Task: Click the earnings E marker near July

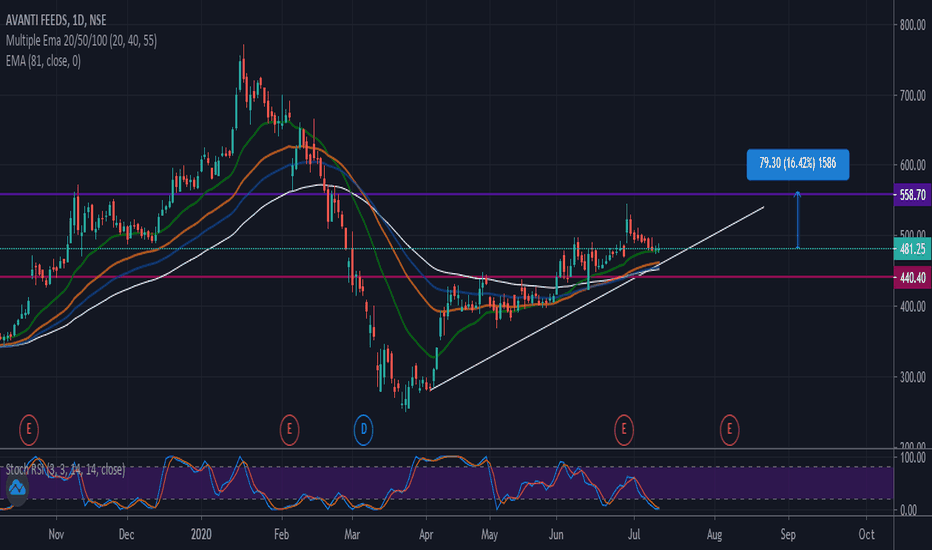Action: point(624,429)
